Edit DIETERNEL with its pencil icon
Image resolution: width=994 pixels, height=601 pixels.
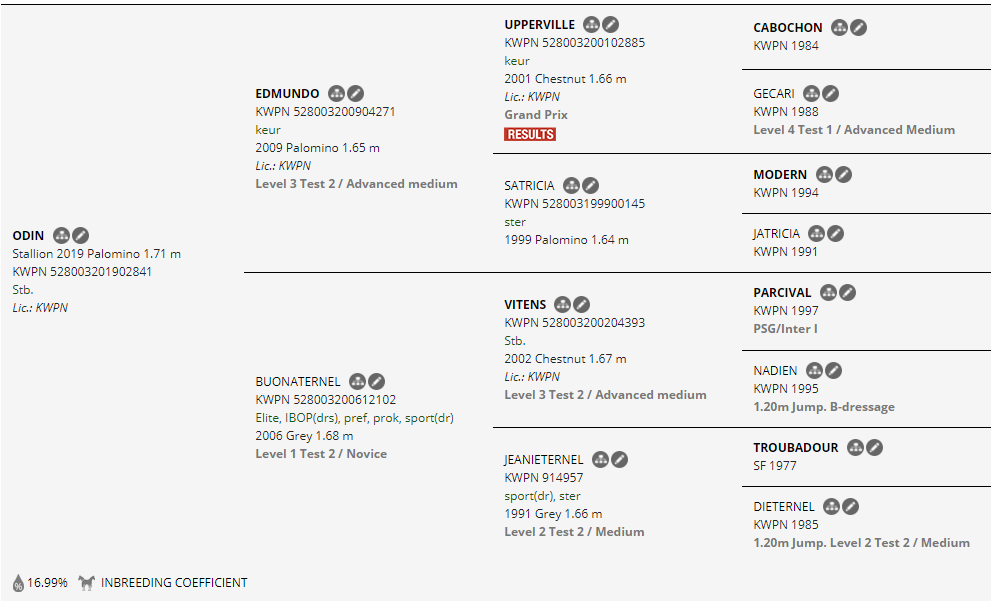[850, 506]
